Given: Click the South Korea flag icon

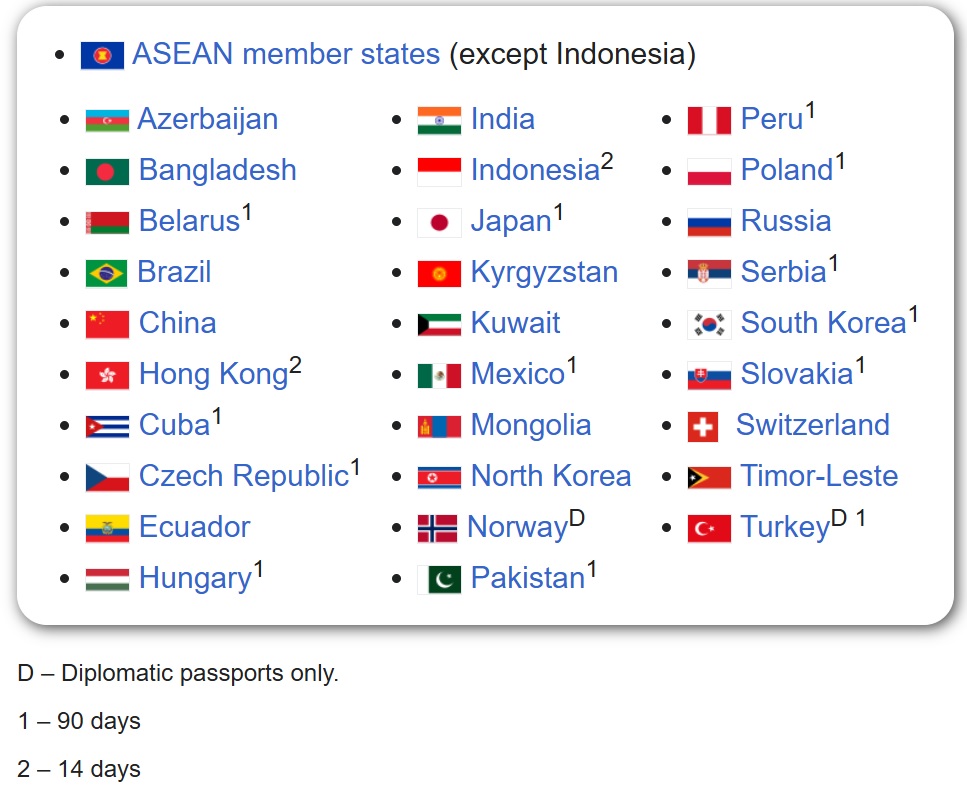Looking at the screenshot, I should coord(709,324).
